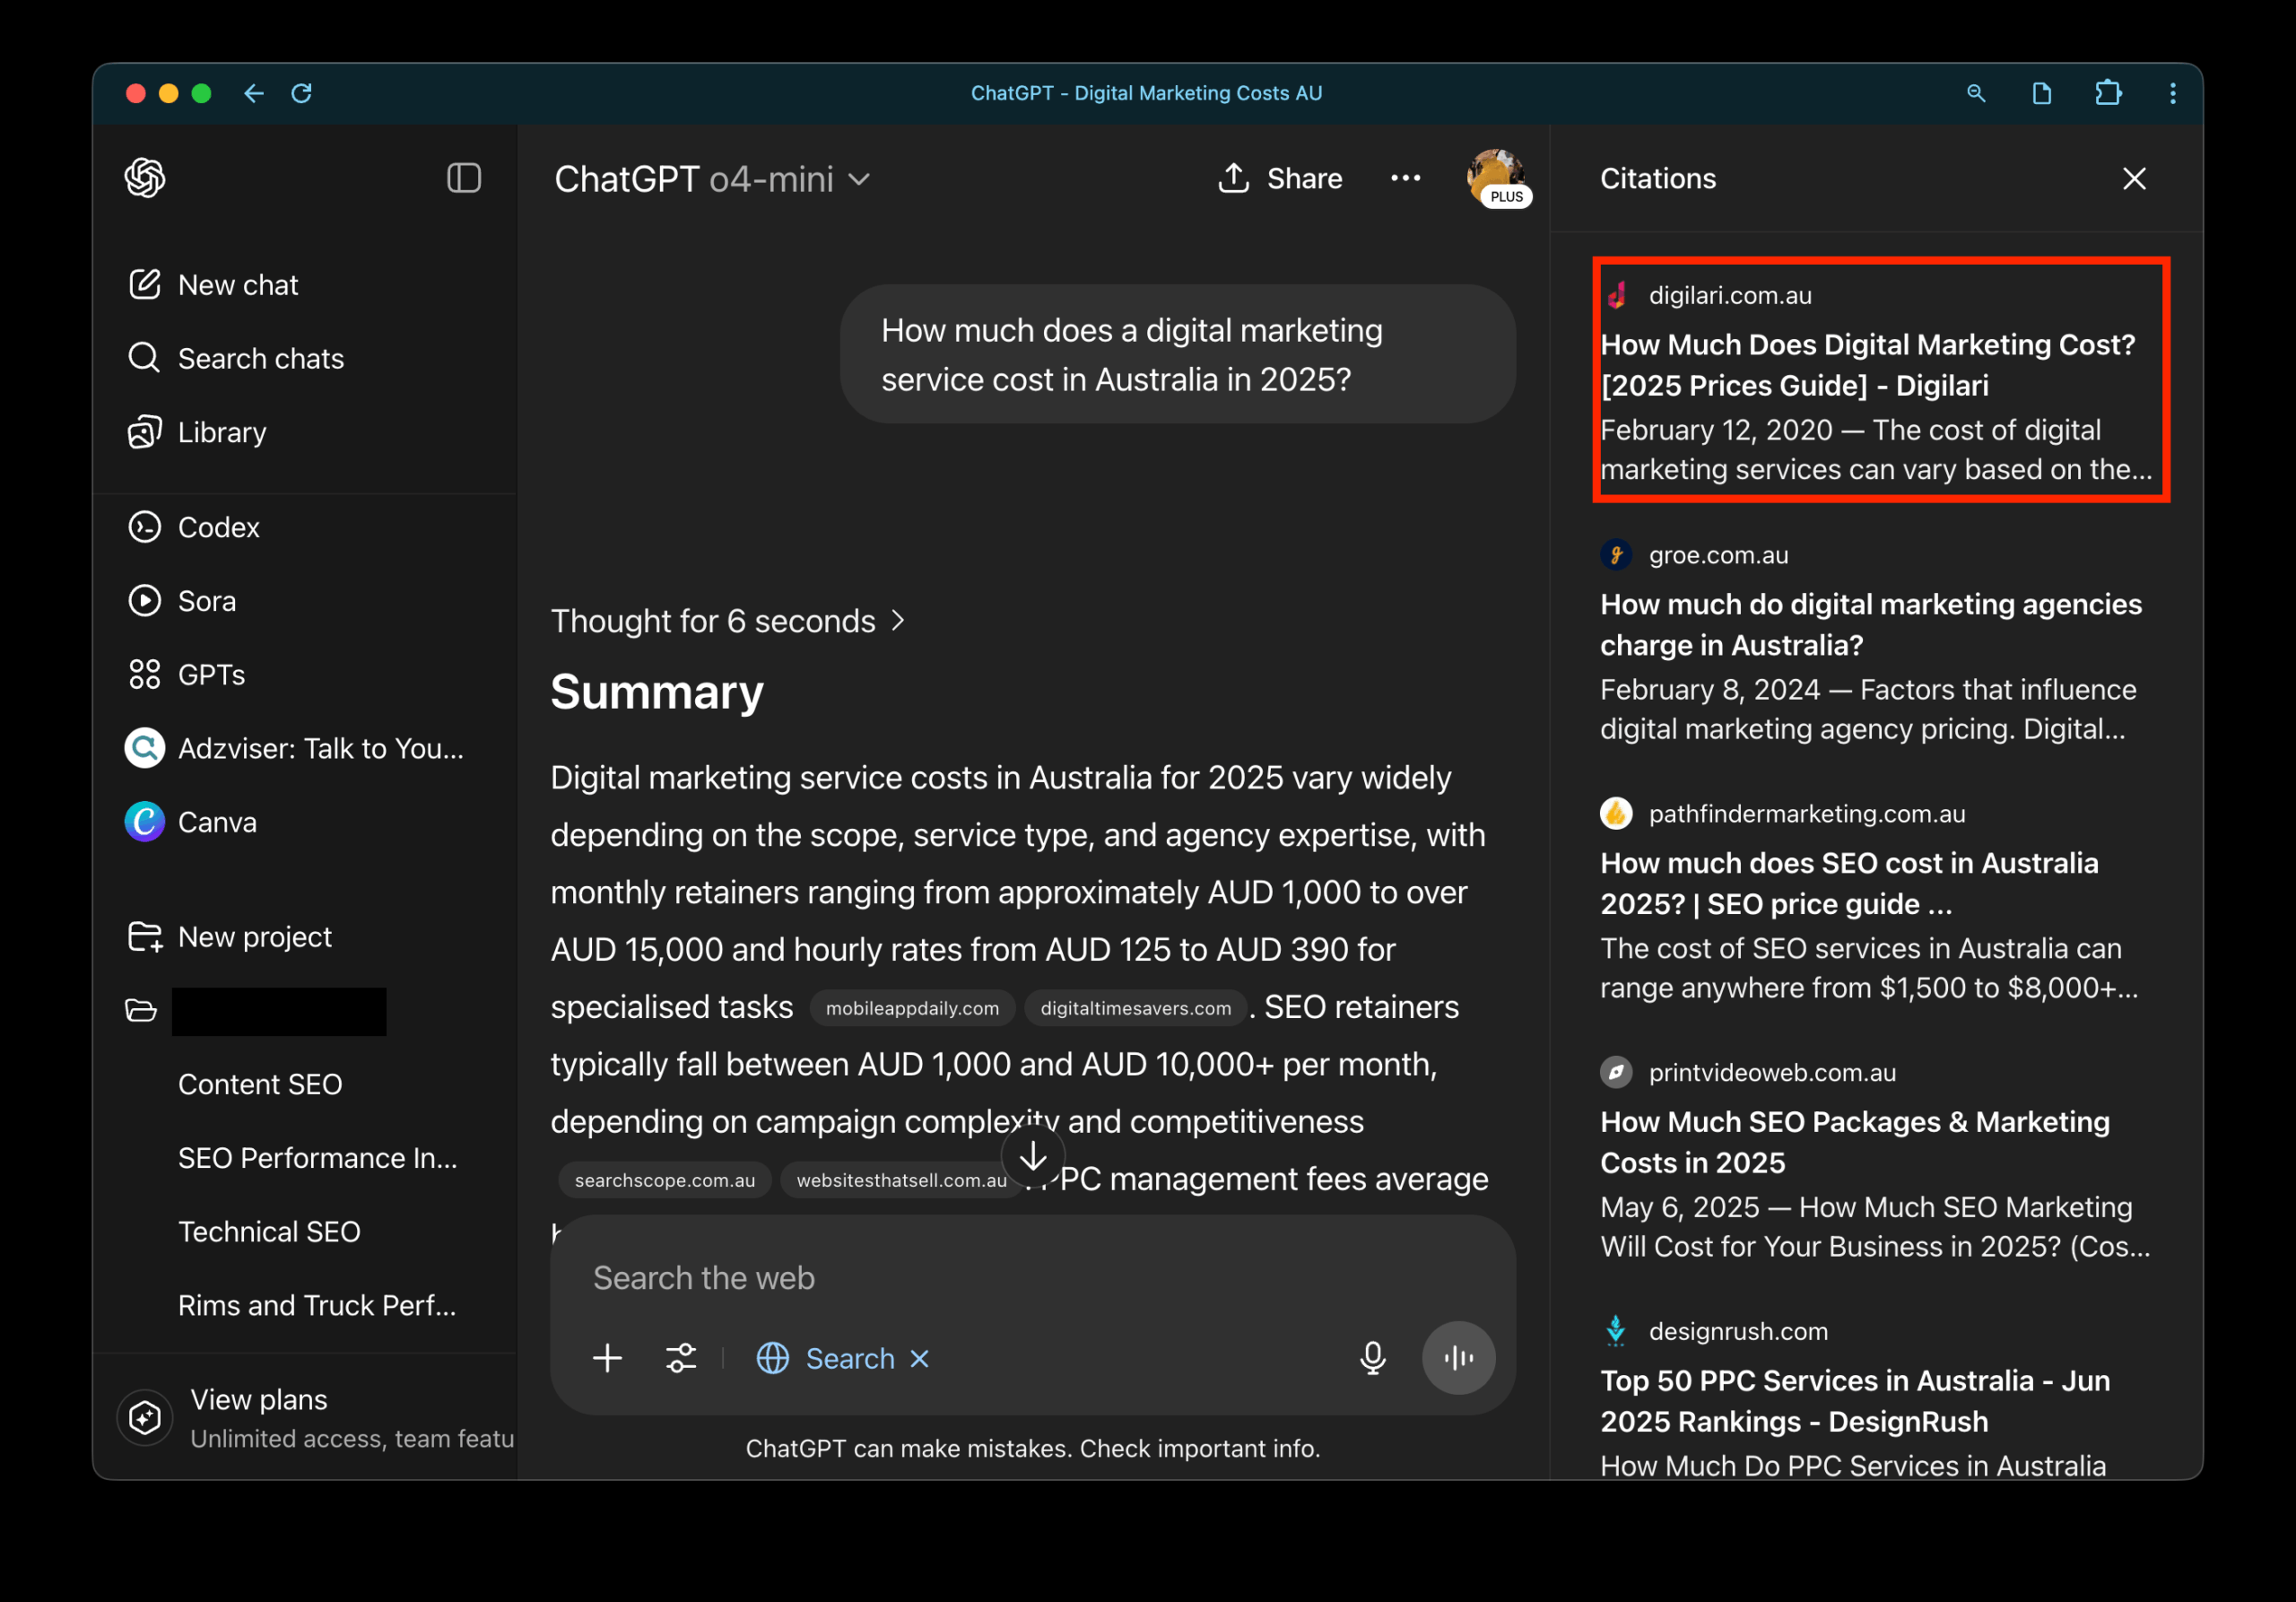The image size is (2296, 1602).
Task: Click the magnifier icon in title bar
Action: [1976, 93]
